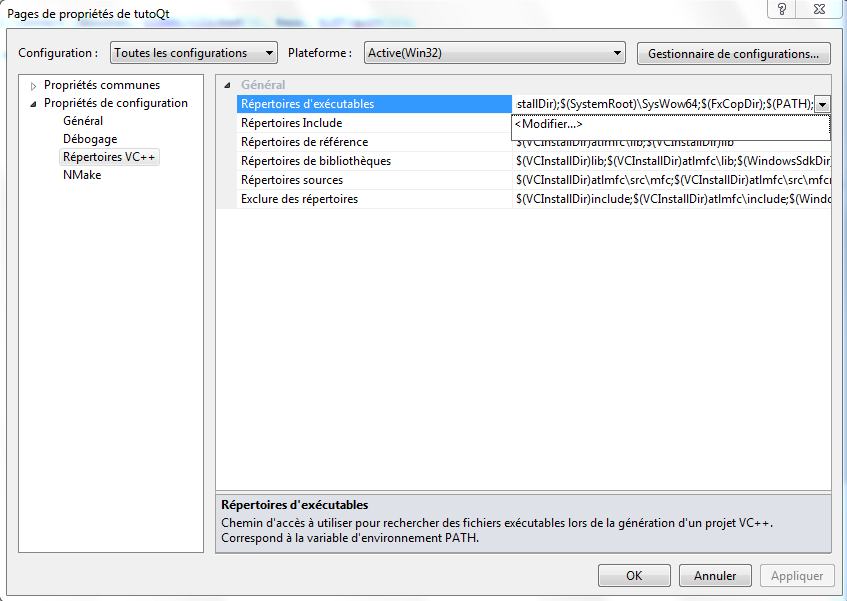This screenshot has height=601, width=847.
Task: Collapse Propriétés de configuration tree node
Action: point(33,104)
